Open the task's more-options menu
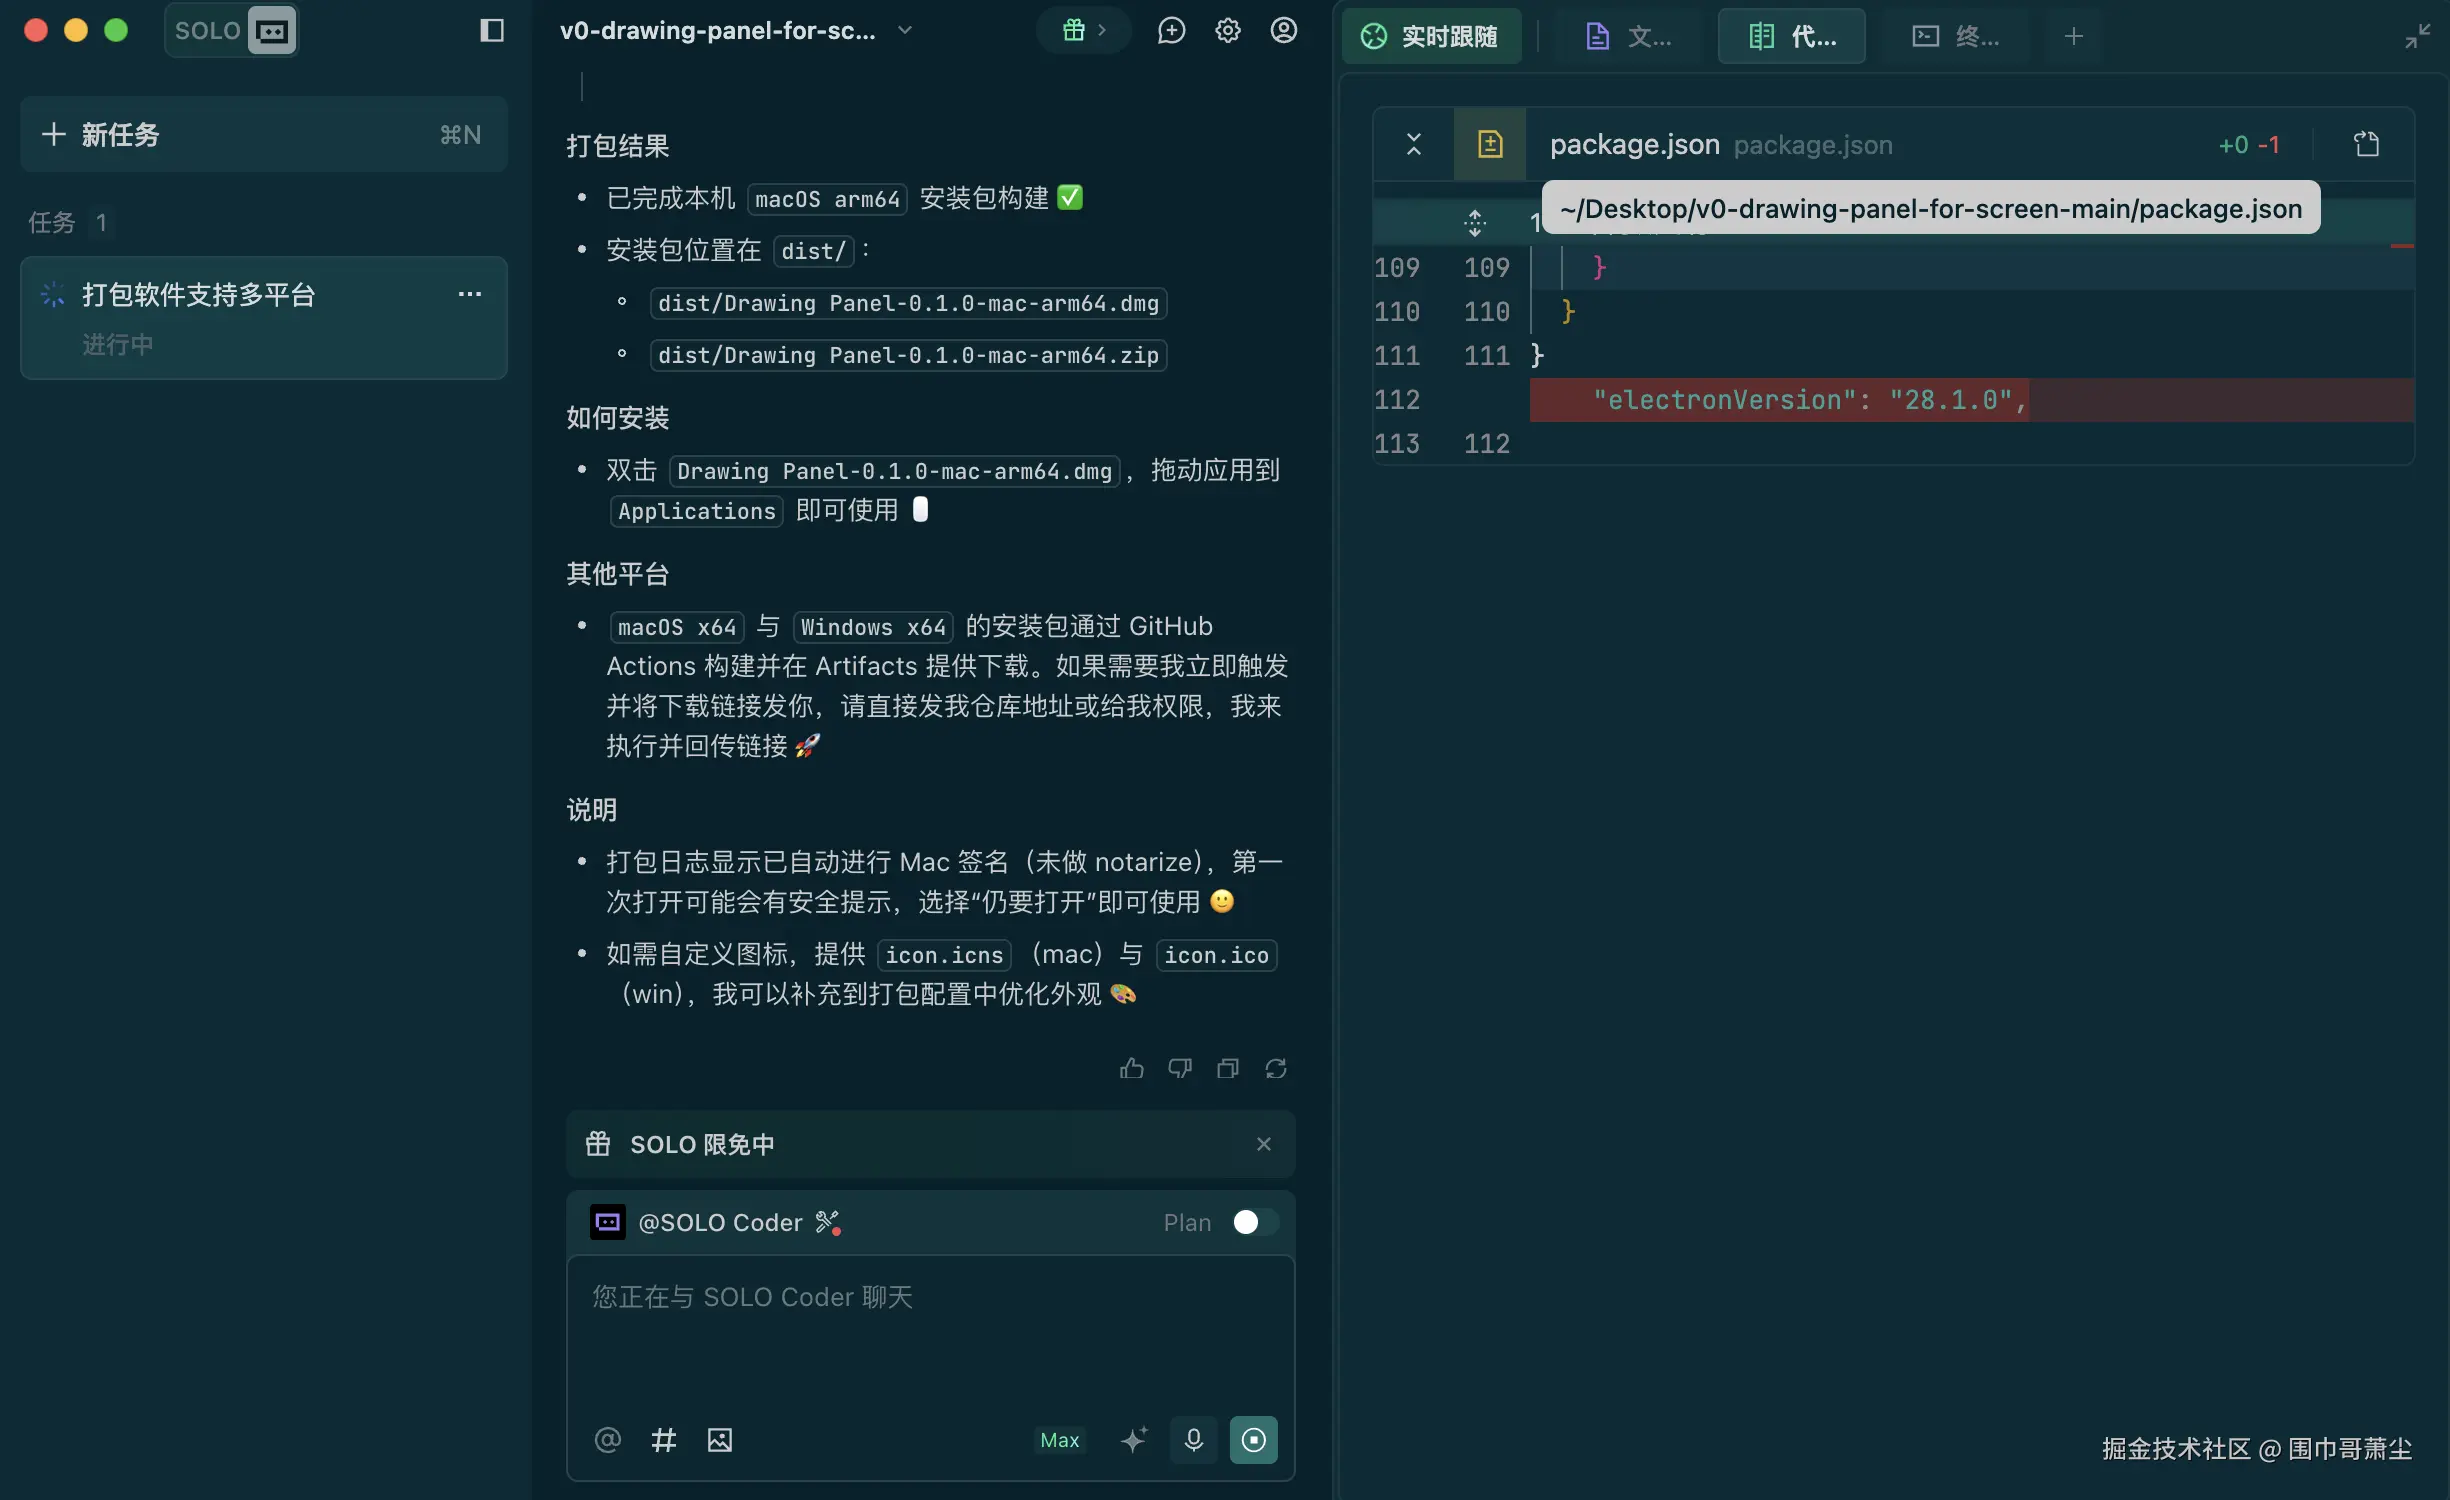 pos(469,294)
